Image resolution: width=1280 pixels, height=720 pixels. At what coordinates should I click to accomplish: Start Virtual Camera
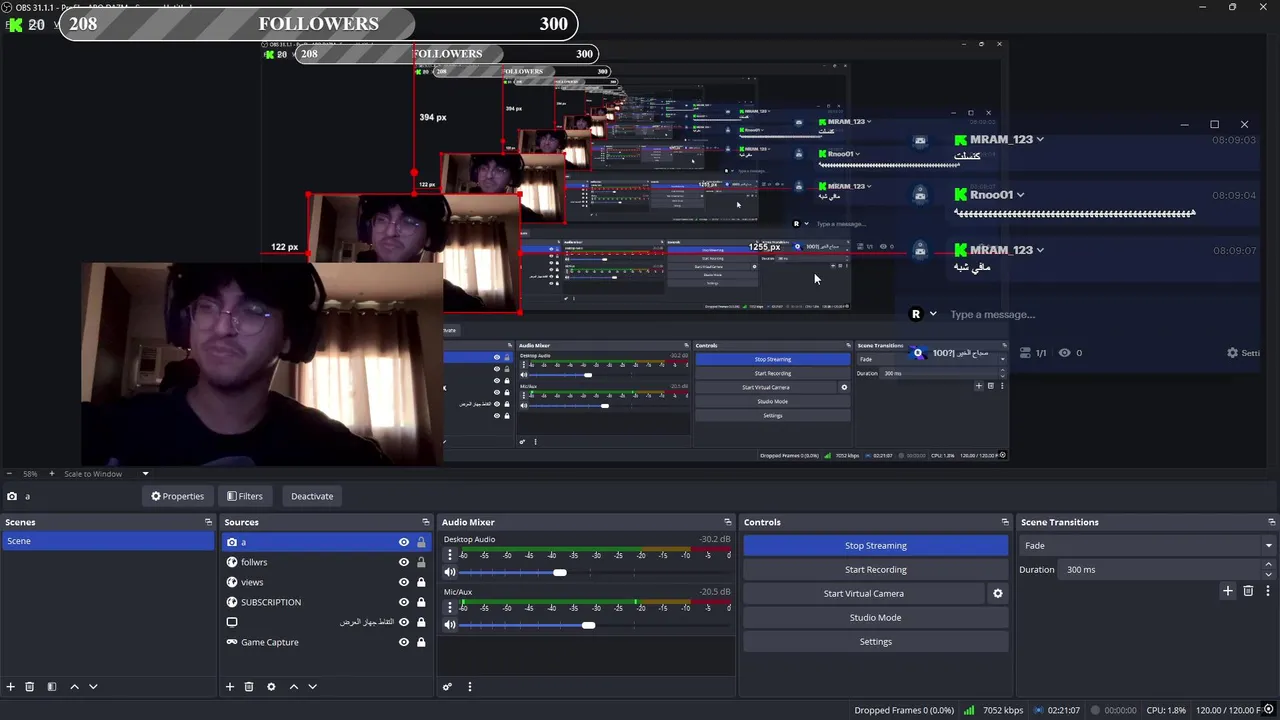pos(864,594)
